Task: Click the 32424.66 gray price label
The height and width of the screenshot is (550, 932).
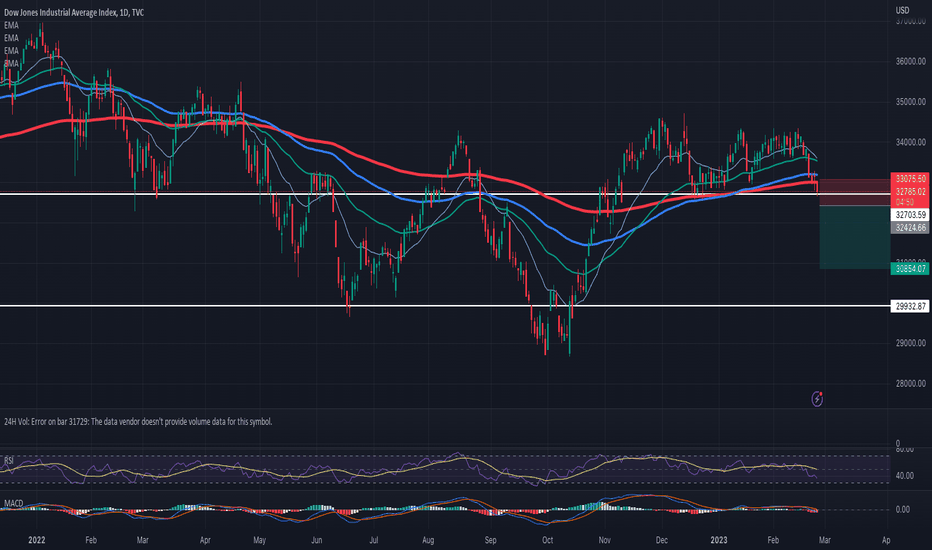Action: click(910, 228)
